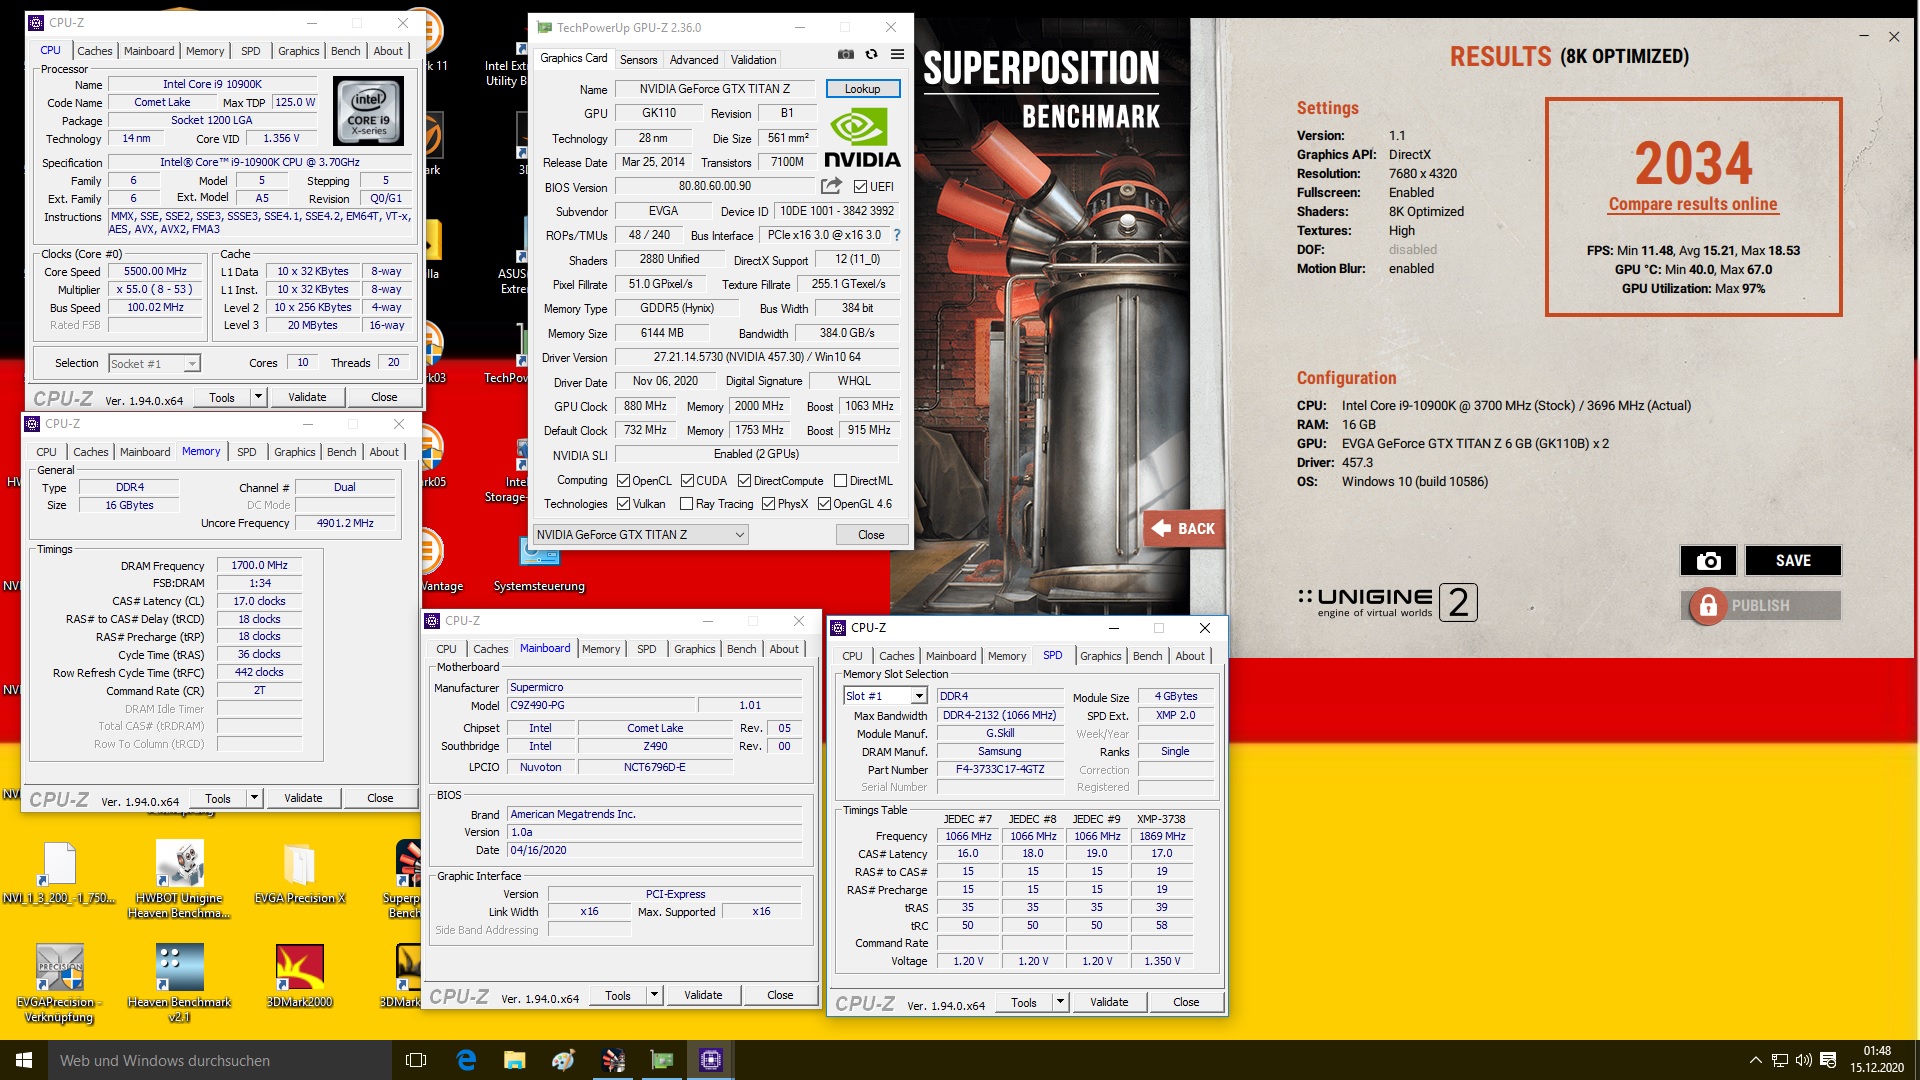Open Heaven Benchmark v2.1 desktop icon
Viewport: 1920px width, 1080px height.
pos(179,982)
